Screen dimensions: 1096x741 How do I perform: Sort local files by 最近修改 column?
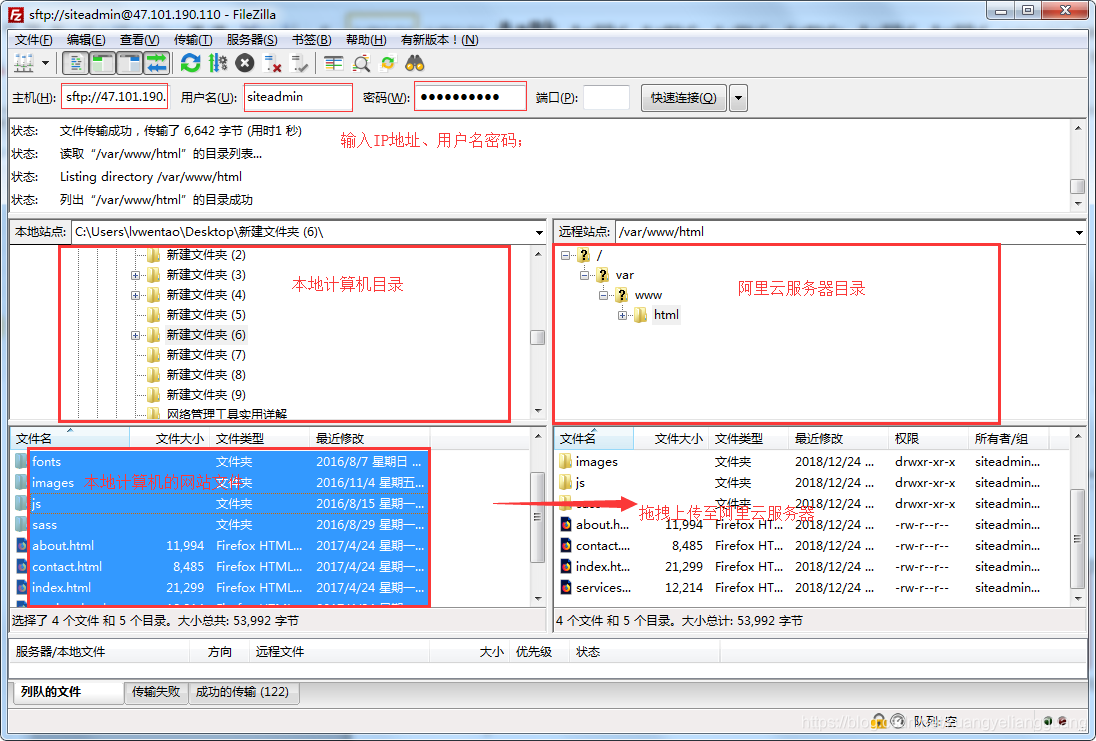point(369,438)
